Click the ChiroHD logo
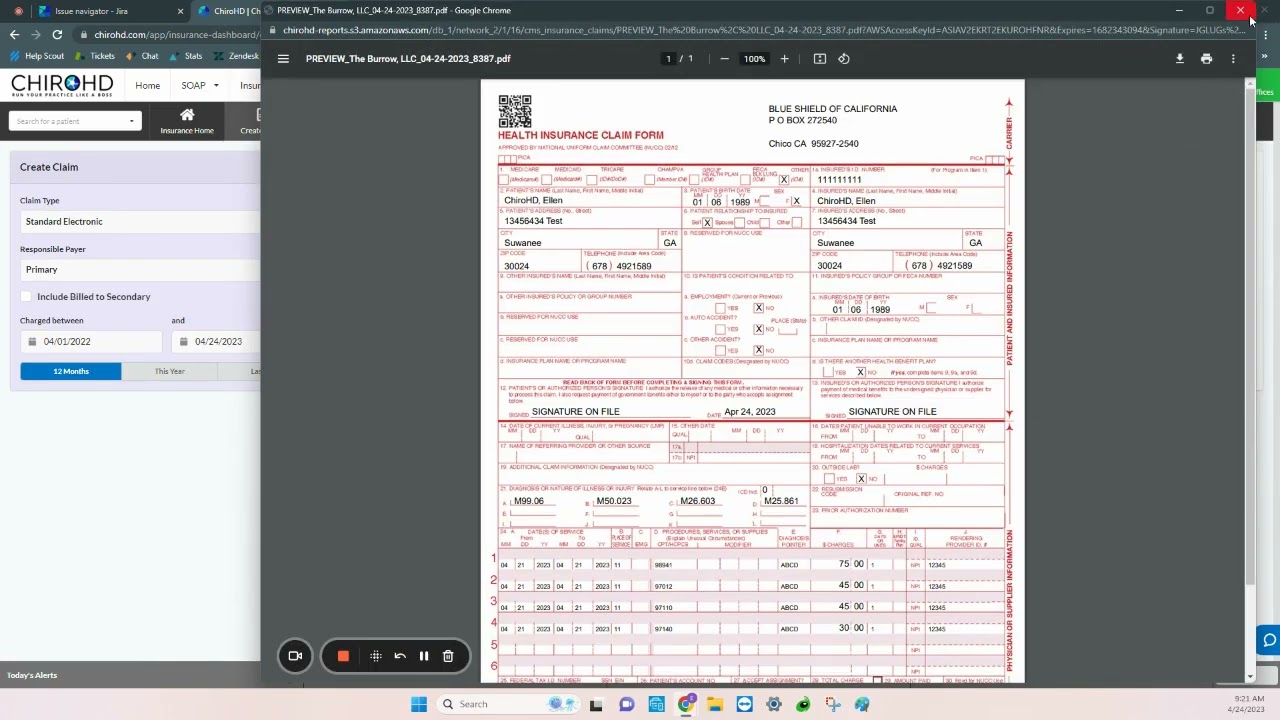The height and width of the screenshot is (720, 1280). click(62, 85)
